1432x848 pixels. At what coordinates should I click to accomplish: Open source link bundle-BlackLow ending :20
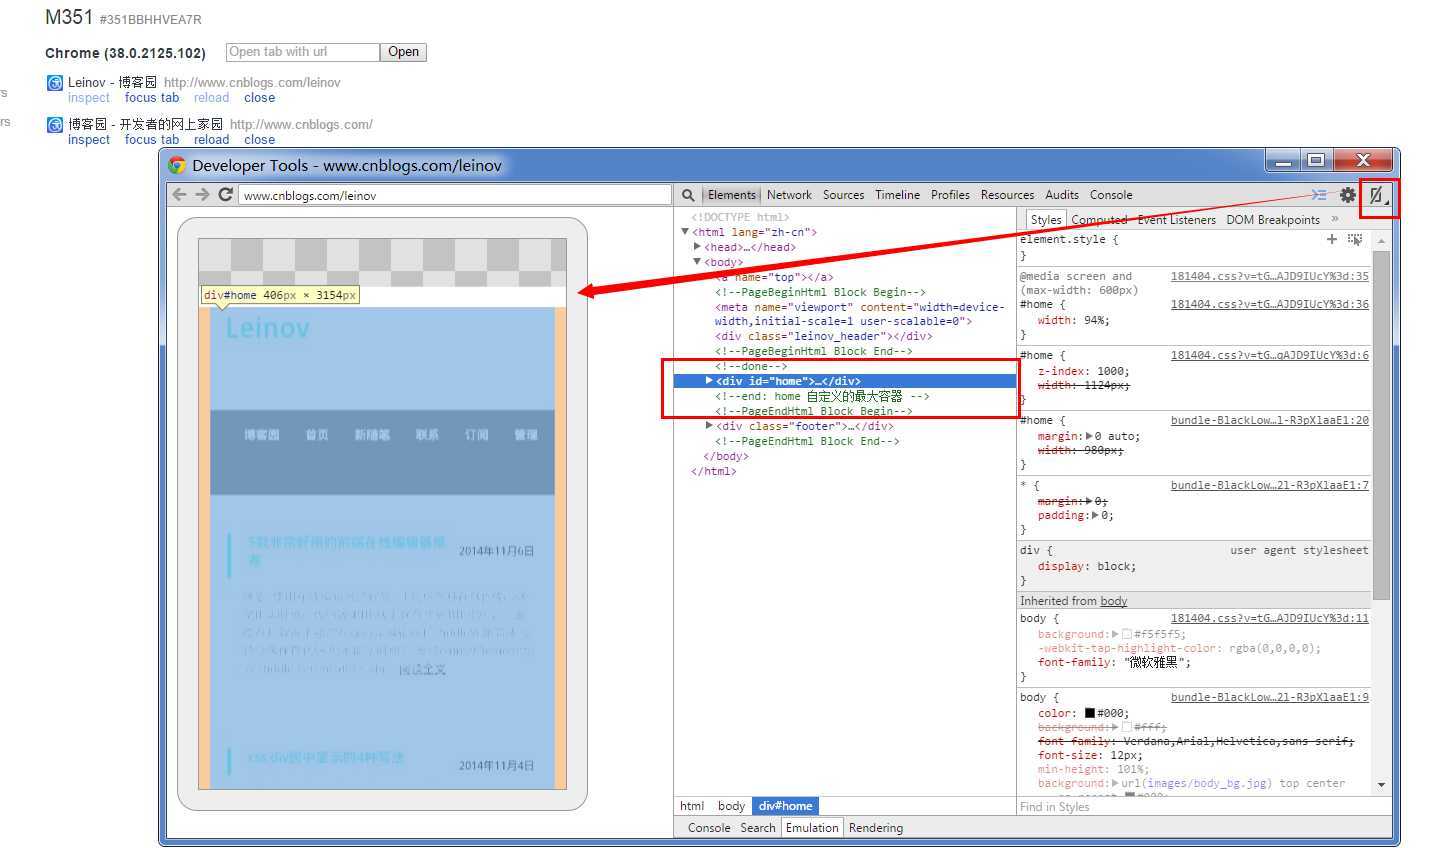(x=1270, y=420)
